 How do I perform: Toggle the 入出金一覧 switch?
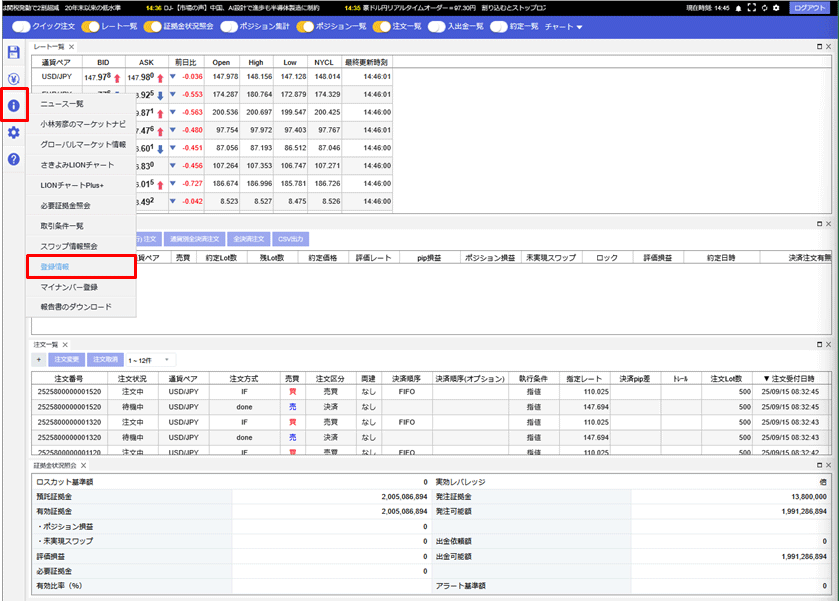[x=436, y=26]
